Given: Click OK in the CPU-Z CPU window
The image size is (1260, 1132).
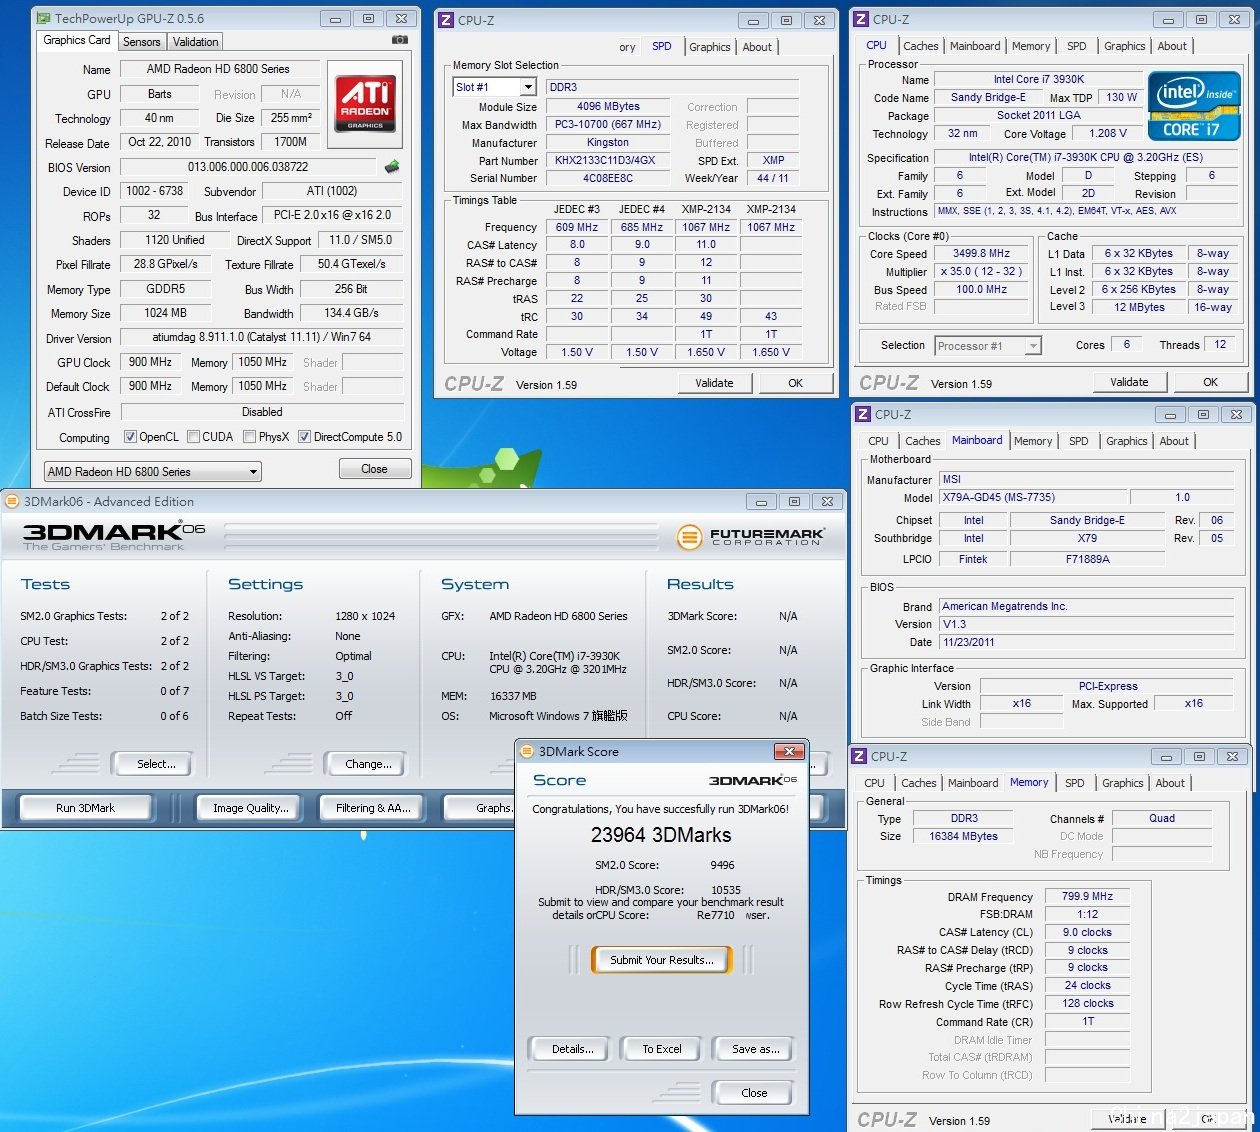Looking at the screenshot, I should coord(1211,382).
